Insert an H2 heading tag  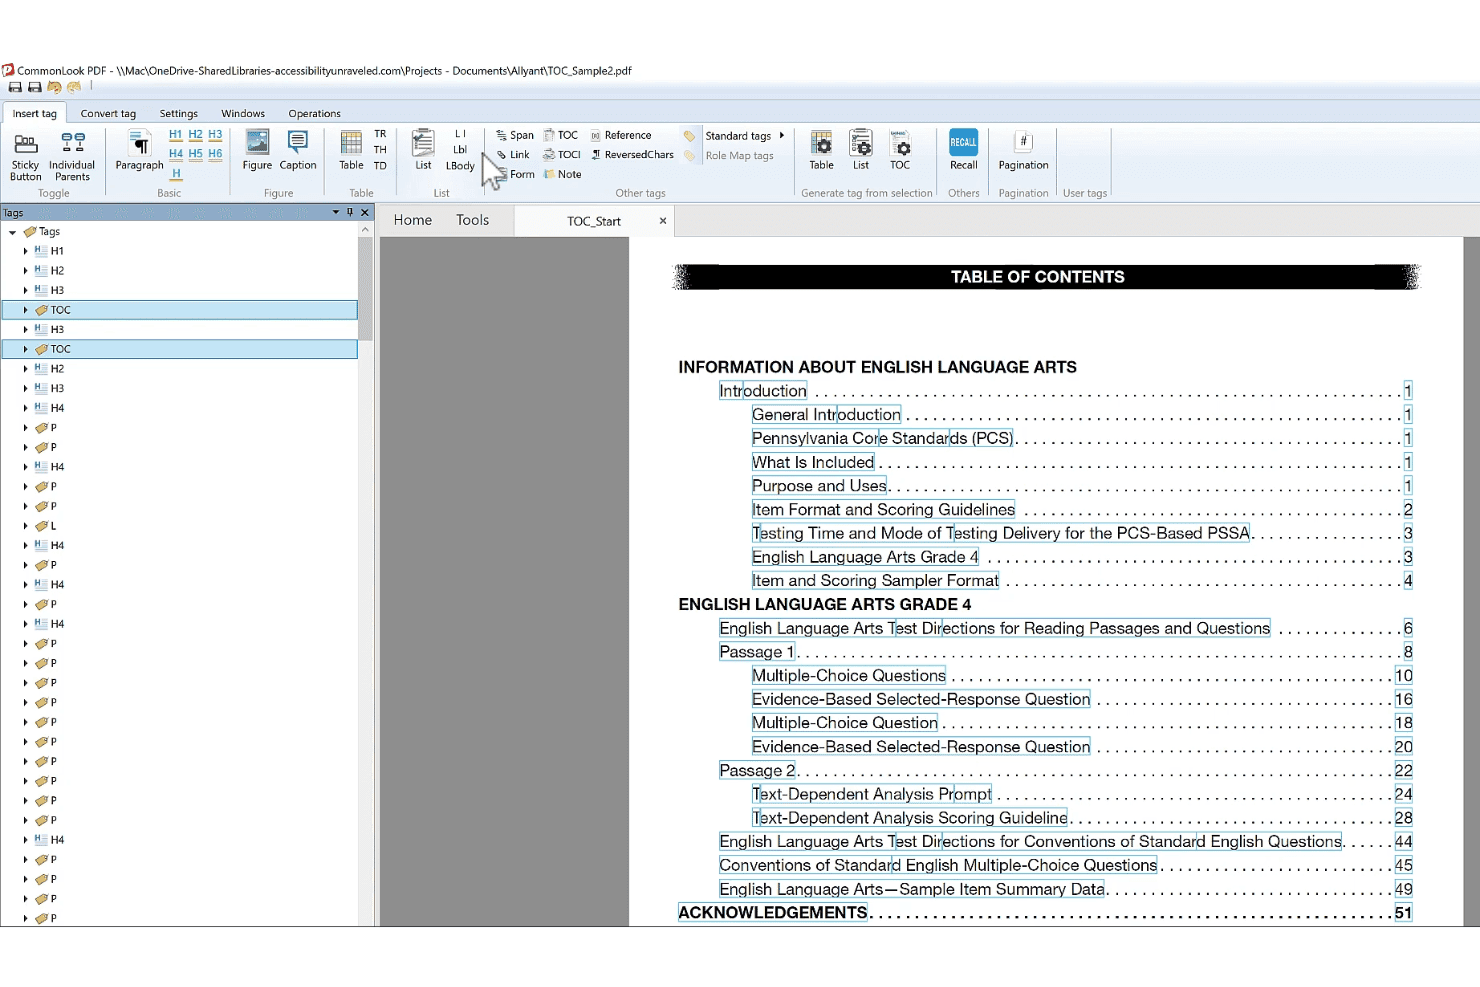196,134
